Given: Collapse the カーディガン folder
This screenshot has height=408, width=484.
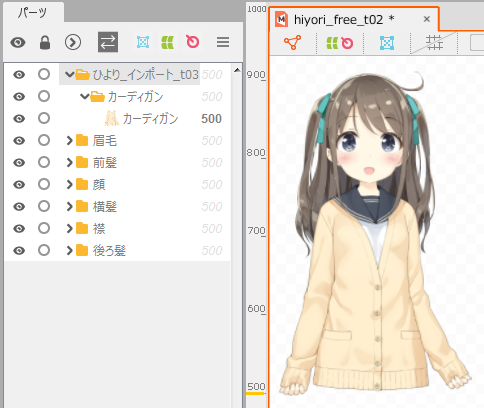Looking at the screenshot, I should [85, 97].
